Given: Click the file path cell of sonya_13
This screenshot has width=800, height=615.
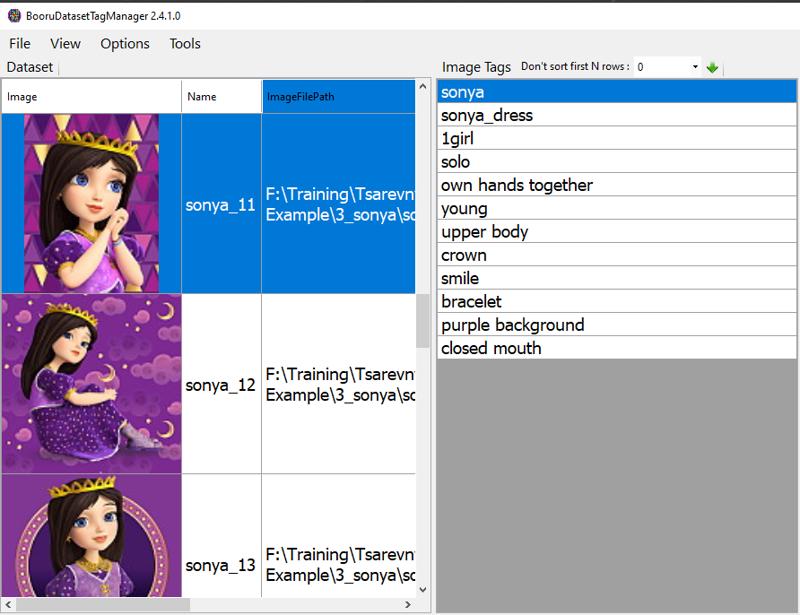Looking at the screenshot, I should pos(339,535).
